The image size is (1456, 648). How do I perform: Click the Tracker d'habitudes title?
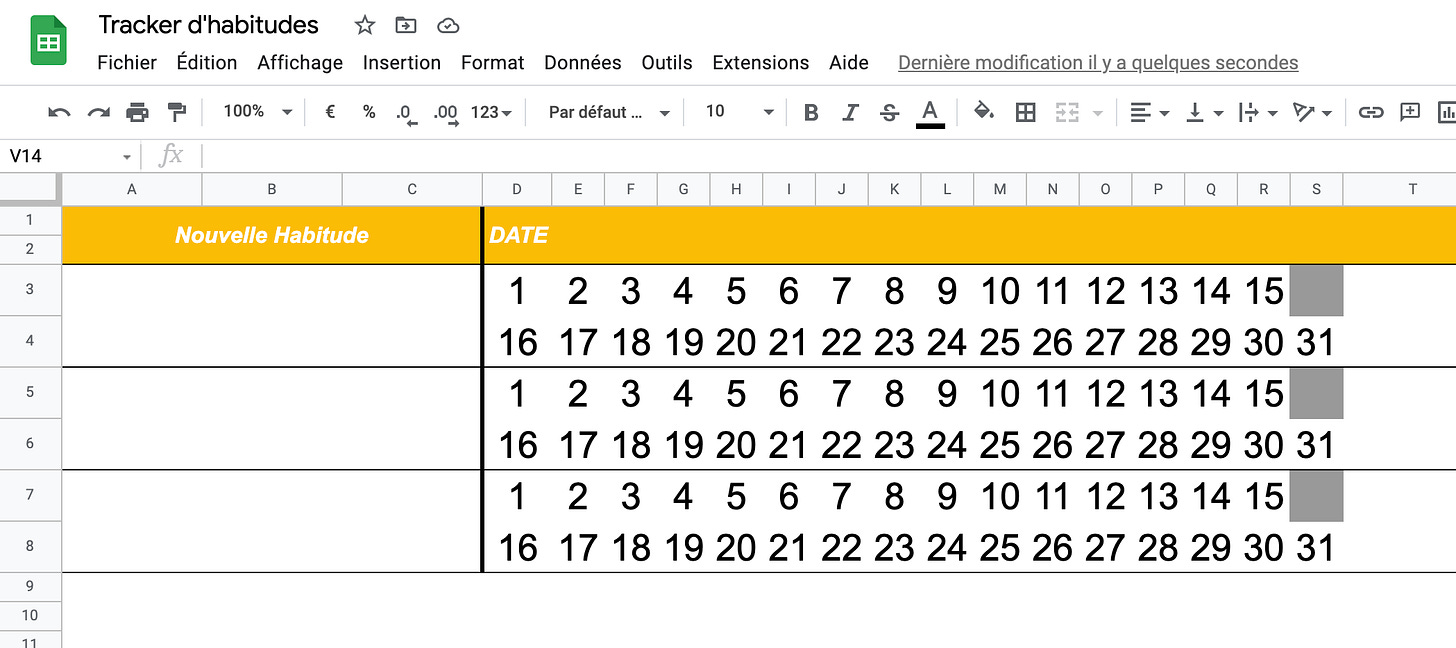point(208,25)
